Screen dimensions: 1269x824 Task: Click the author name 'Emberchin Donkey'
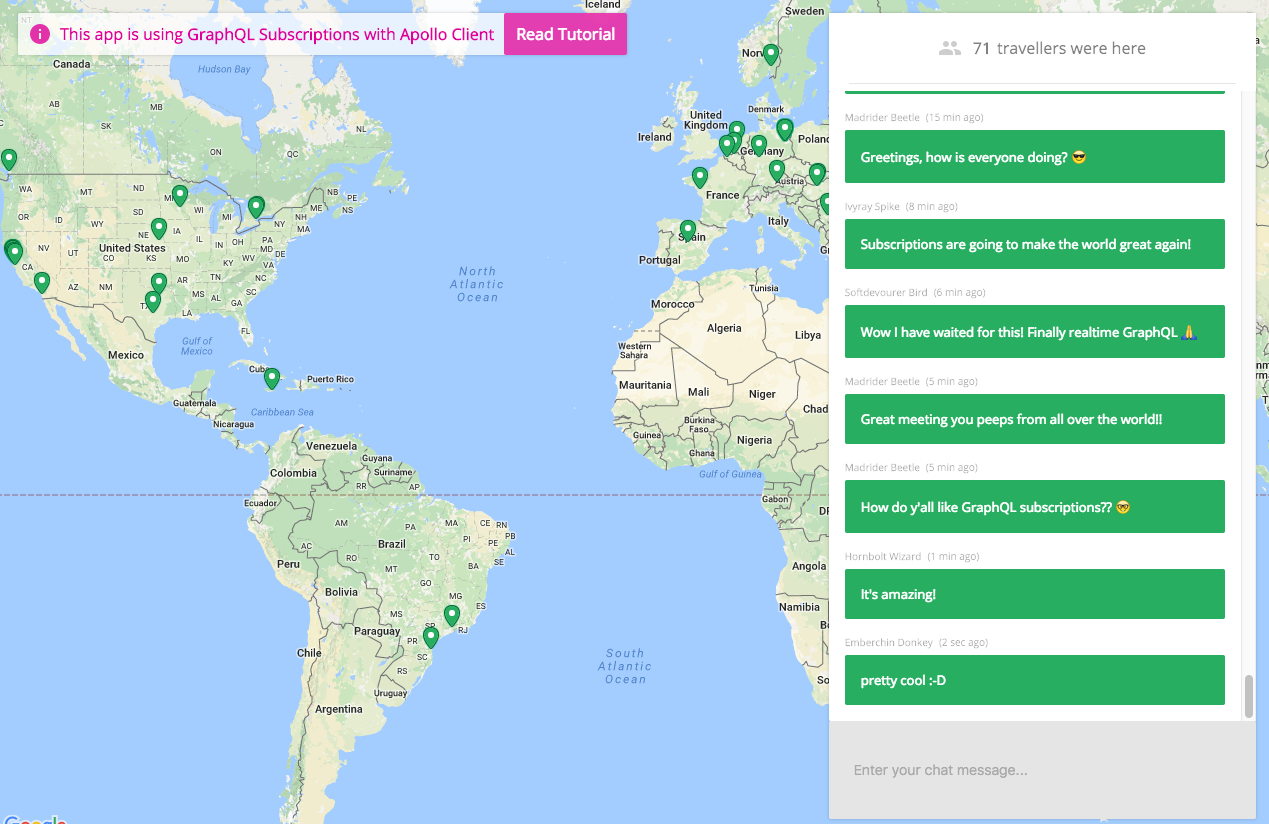point(888,642)
